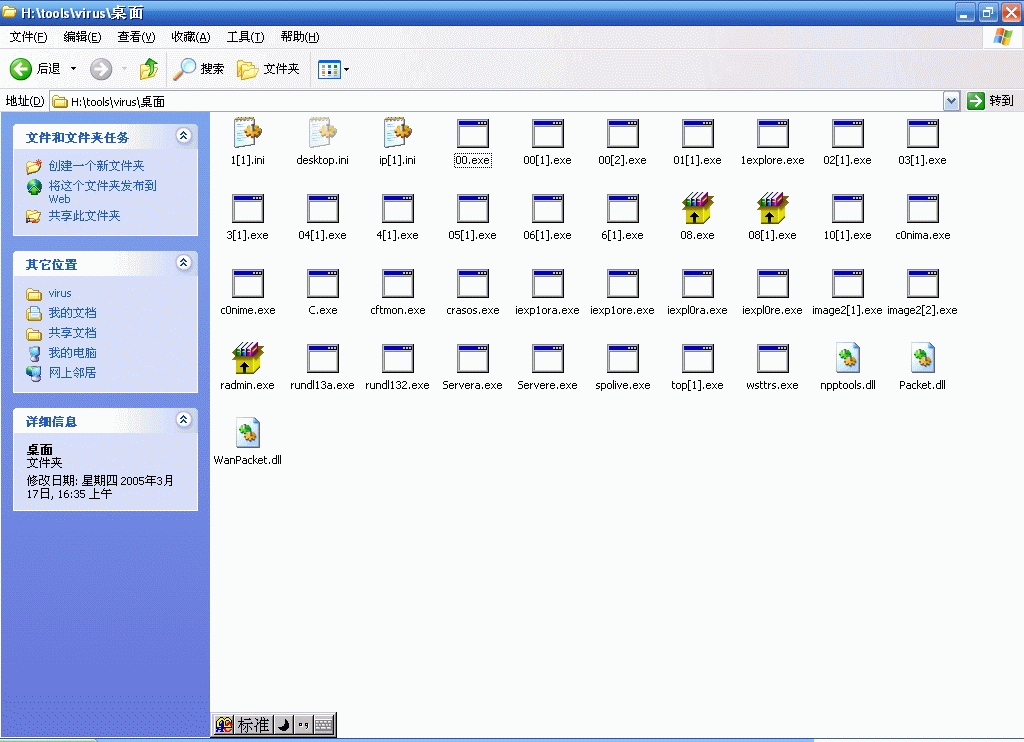Viewport: 1024px width, 742px height.
Task: Click 共享此文件夹 link
Action: tap(84, 216)
